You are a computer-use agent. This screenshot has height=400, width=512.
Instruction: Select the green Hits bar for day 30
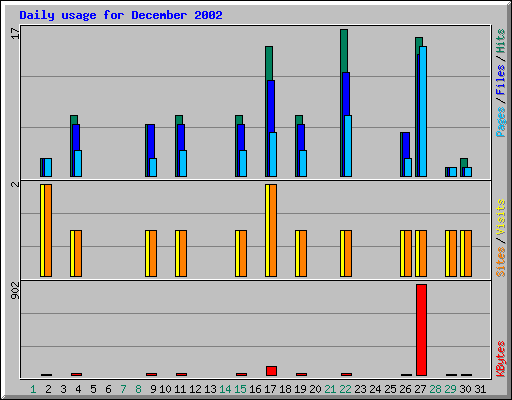coord(464,163)
